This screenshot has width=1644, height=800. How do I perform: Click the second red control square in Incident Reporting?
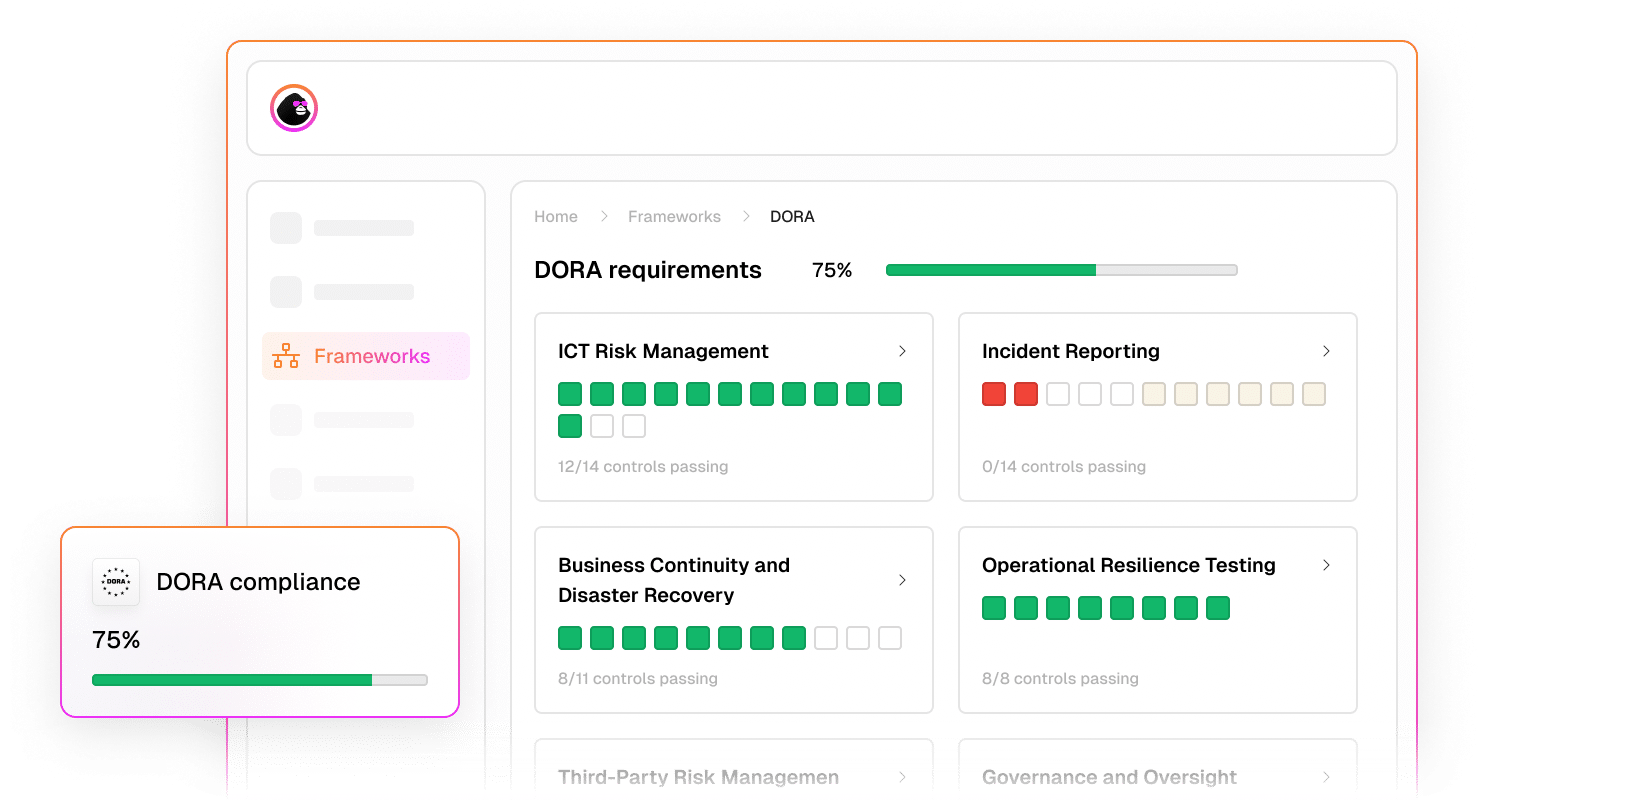[1026, 394]
